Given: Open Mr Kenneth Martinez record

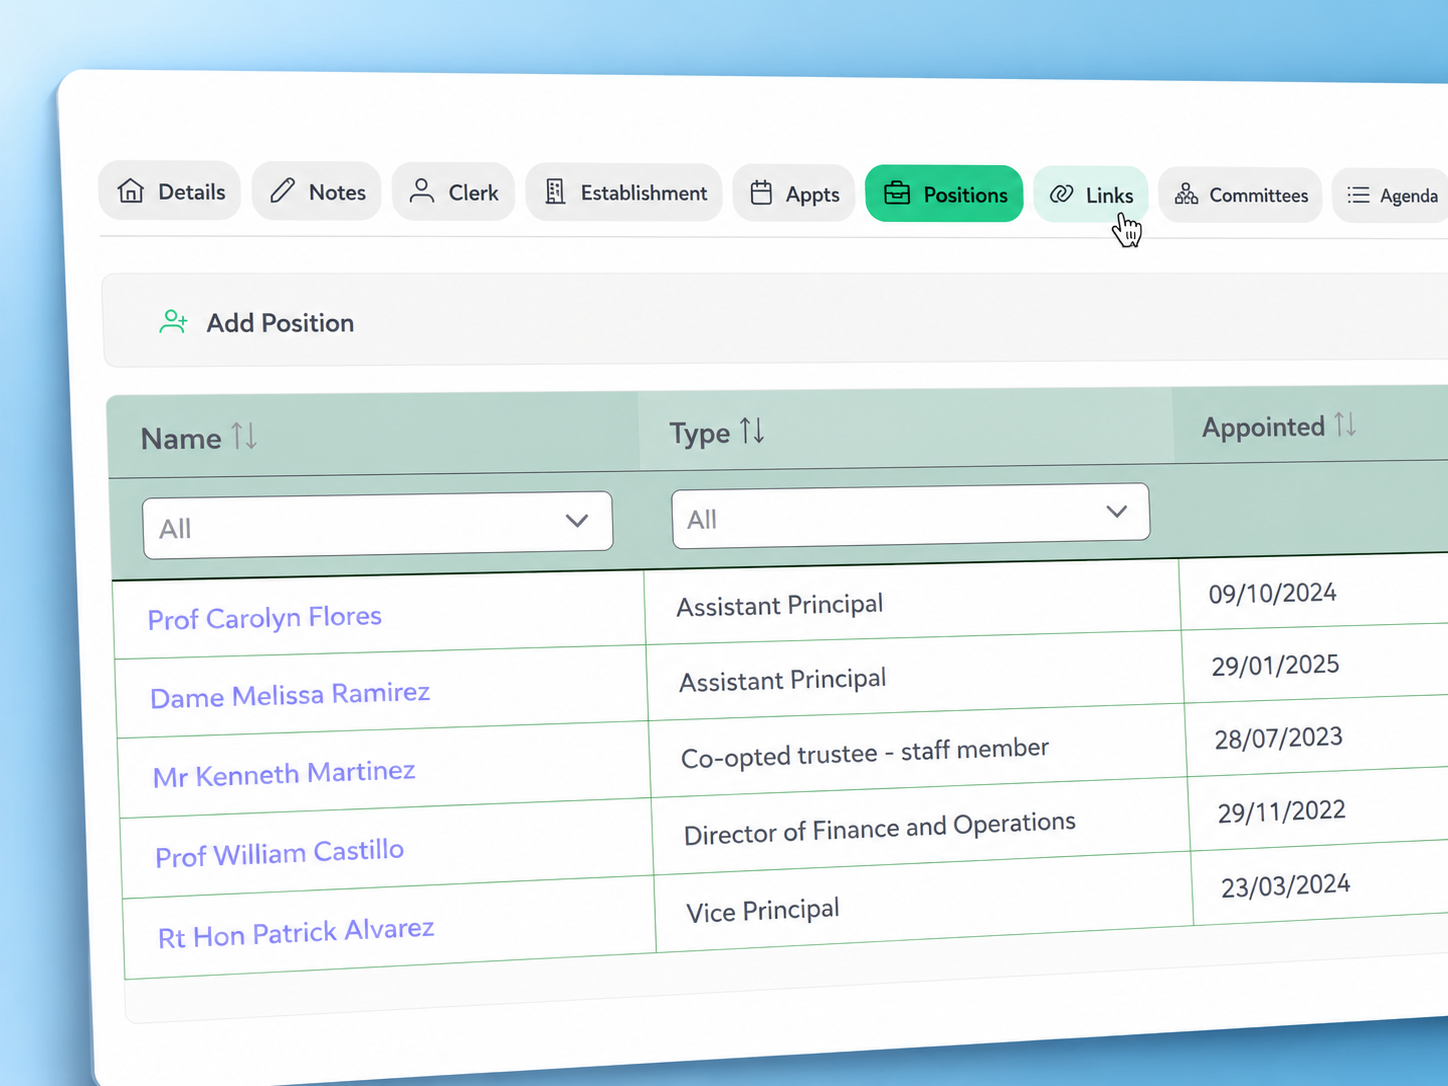Looking at the screenshot, I should pyautogui.click(x=284, y=774).
